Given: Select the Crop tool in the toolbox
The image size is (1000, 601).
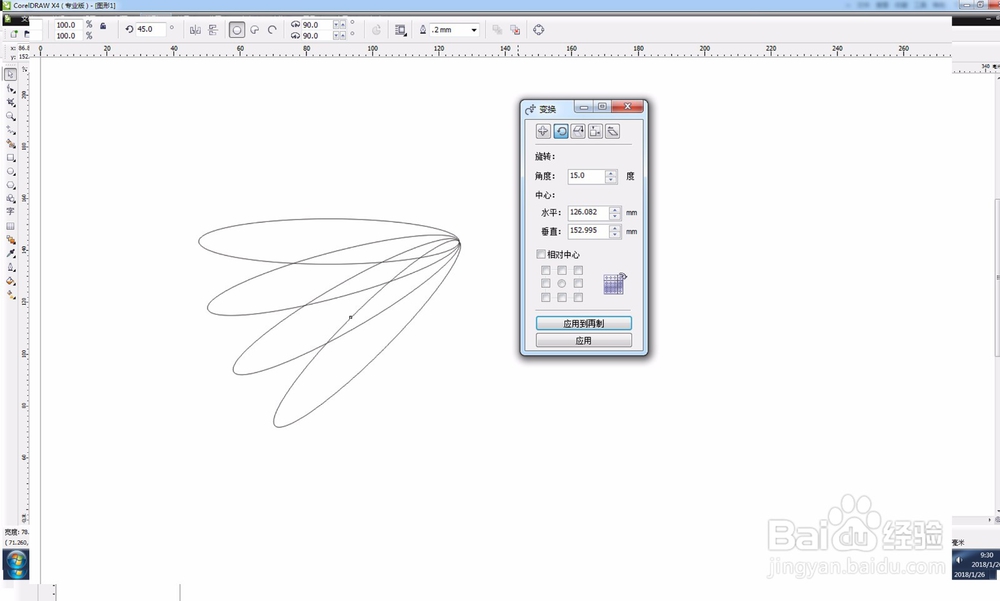Looking at the screenshot, I should coord(10,102).
